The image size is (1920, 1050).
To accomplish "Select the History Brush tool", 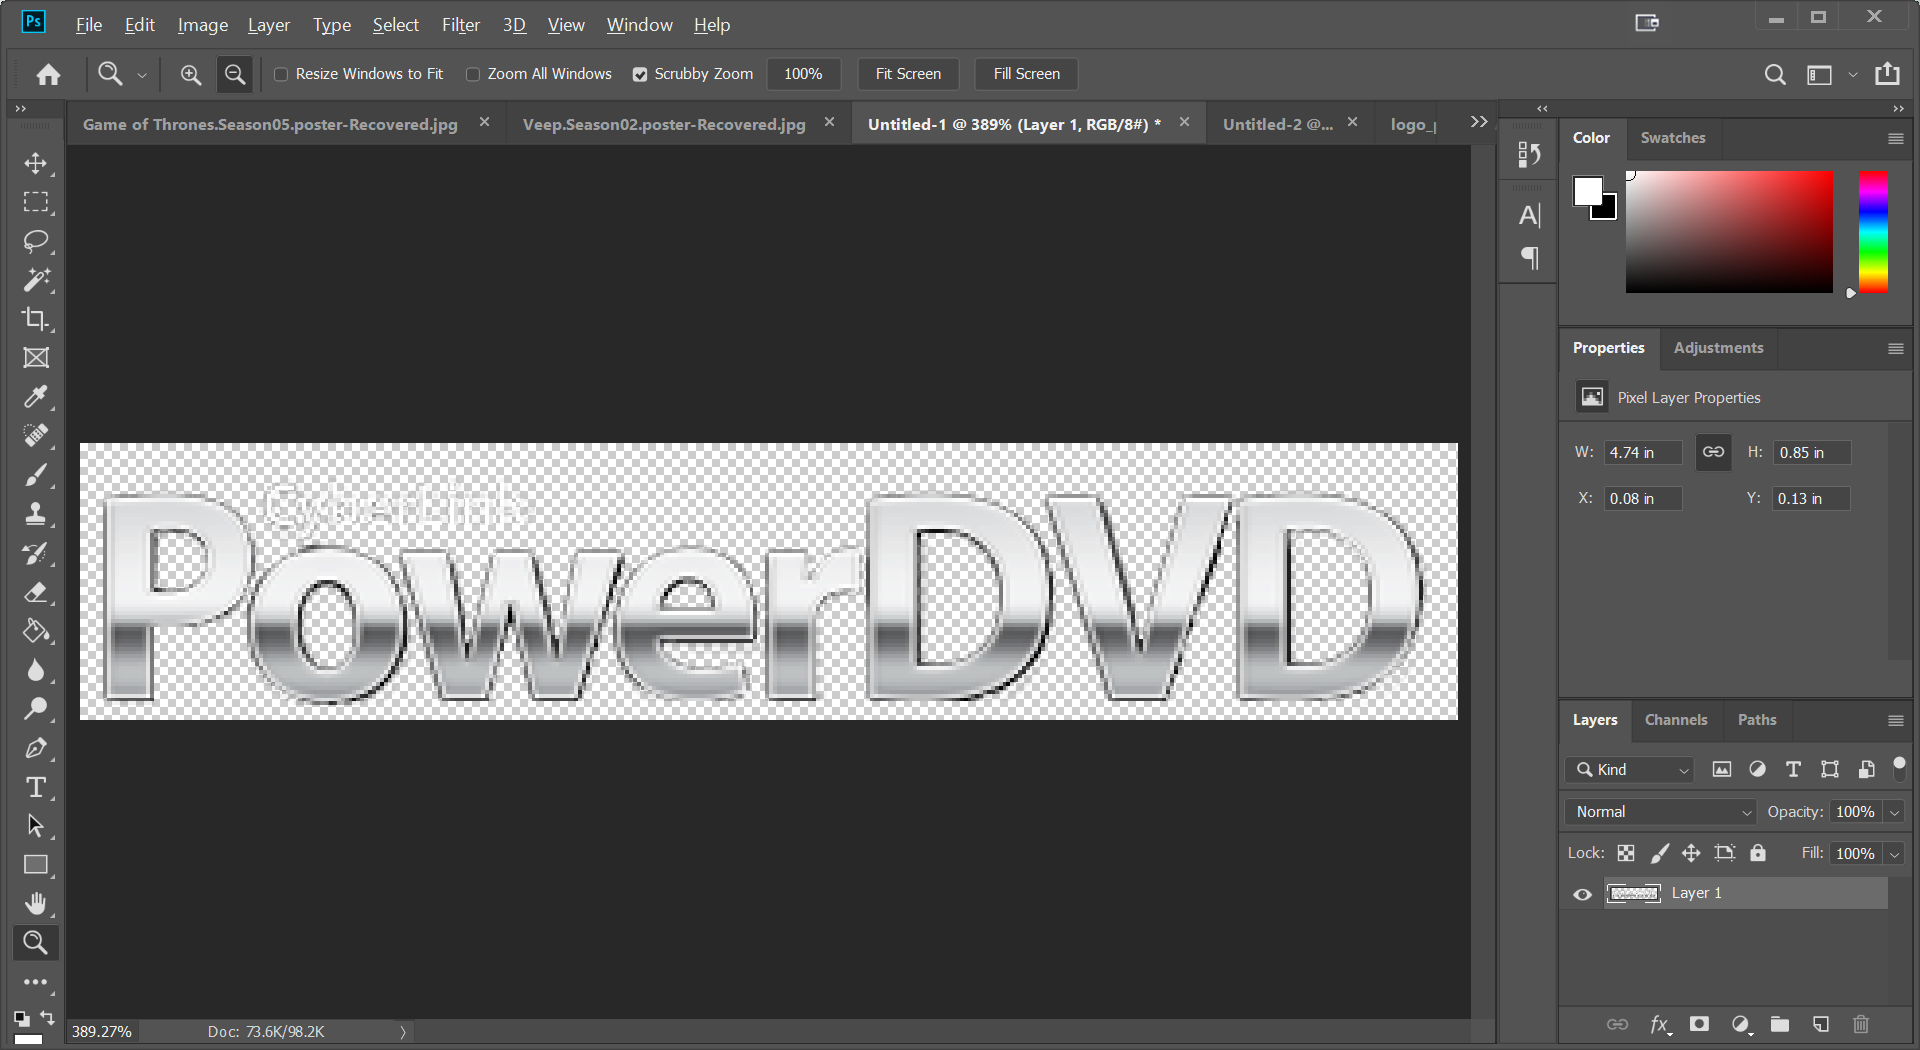I will (x=36, y=553).
